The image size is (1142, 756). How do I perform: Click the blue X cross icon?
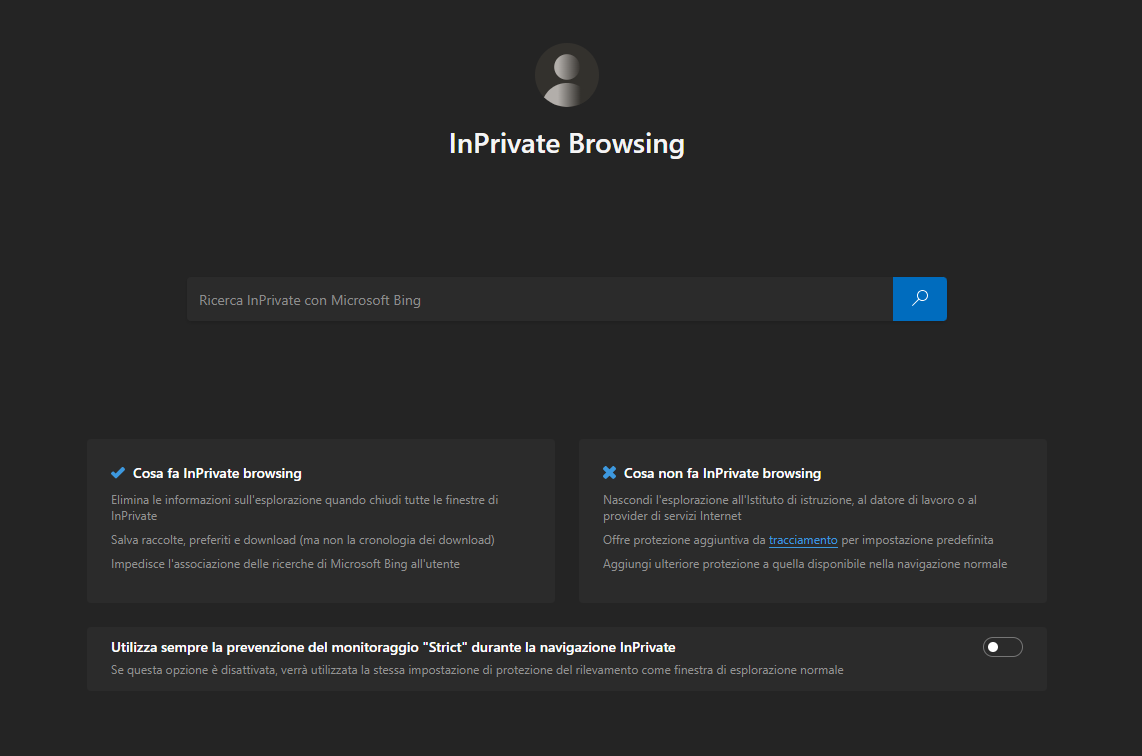tap(609, 473)
